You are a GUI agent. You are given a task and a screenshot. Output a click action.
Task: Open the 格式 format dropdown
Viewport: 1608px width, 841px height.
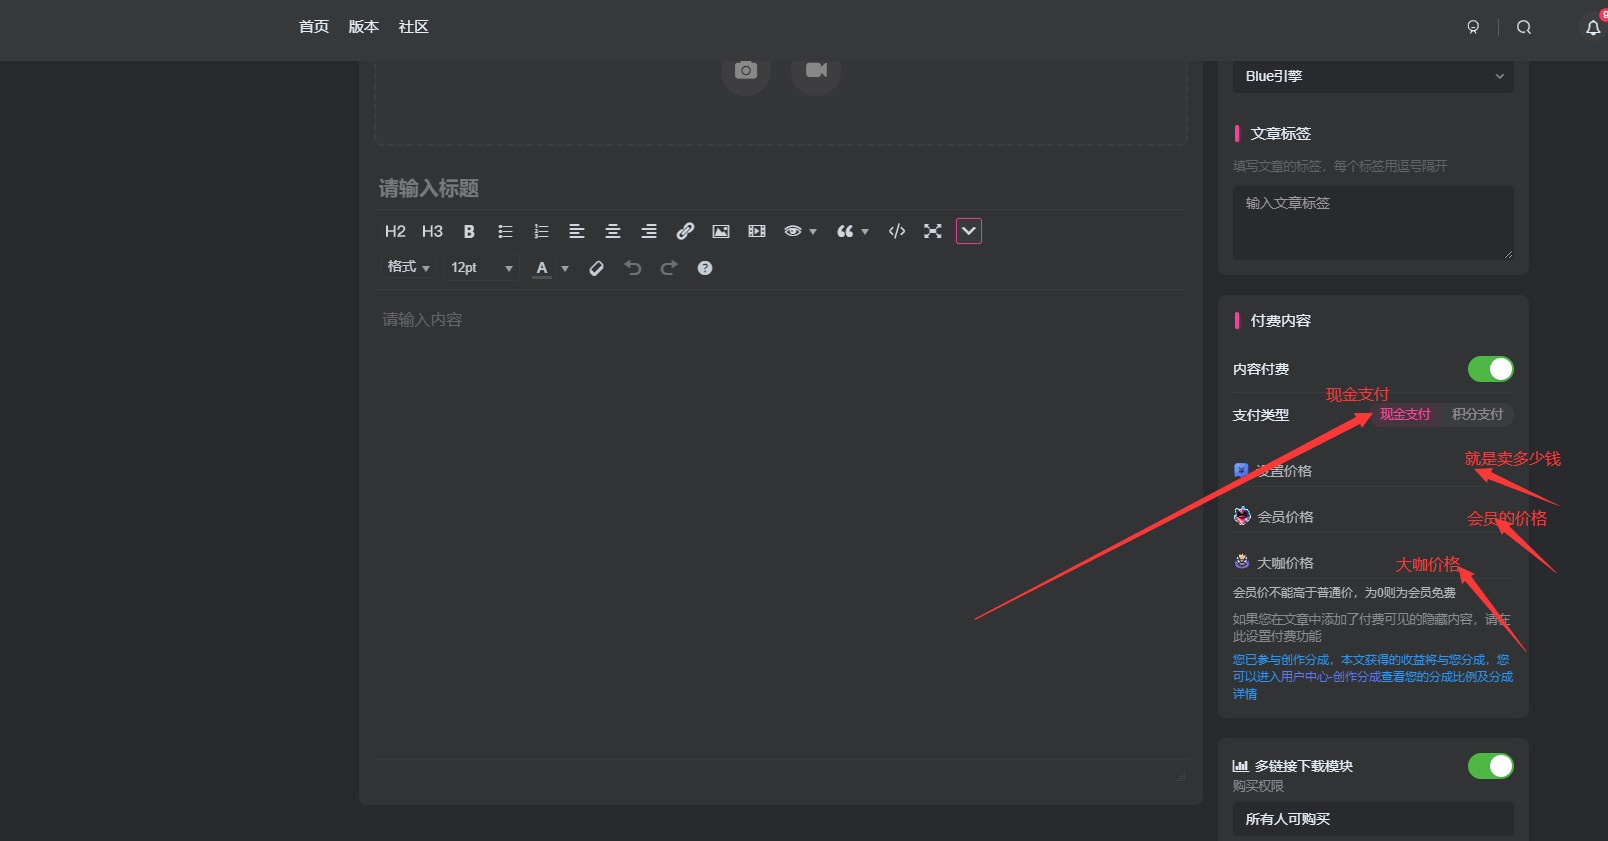tap(408, 267)
